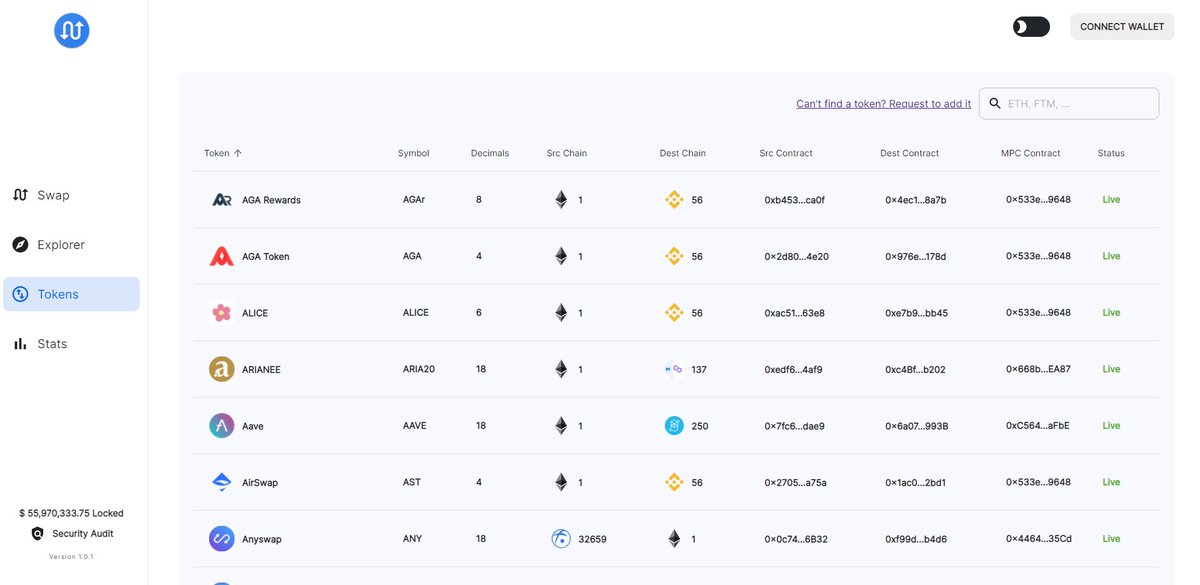1200x585 pixels.
Task: Click the Explorer compass icon
Action: (20, 245)
